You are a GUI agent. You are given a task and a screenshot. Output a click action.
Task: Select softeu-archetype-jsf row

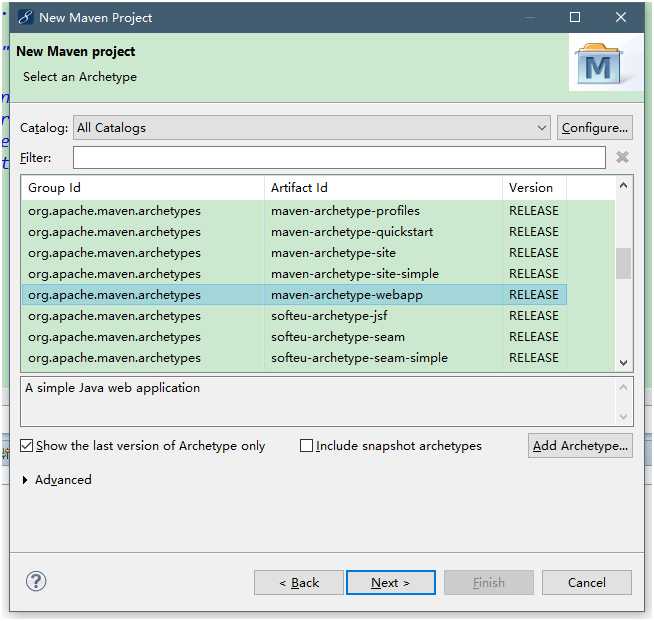click(294, 316)
